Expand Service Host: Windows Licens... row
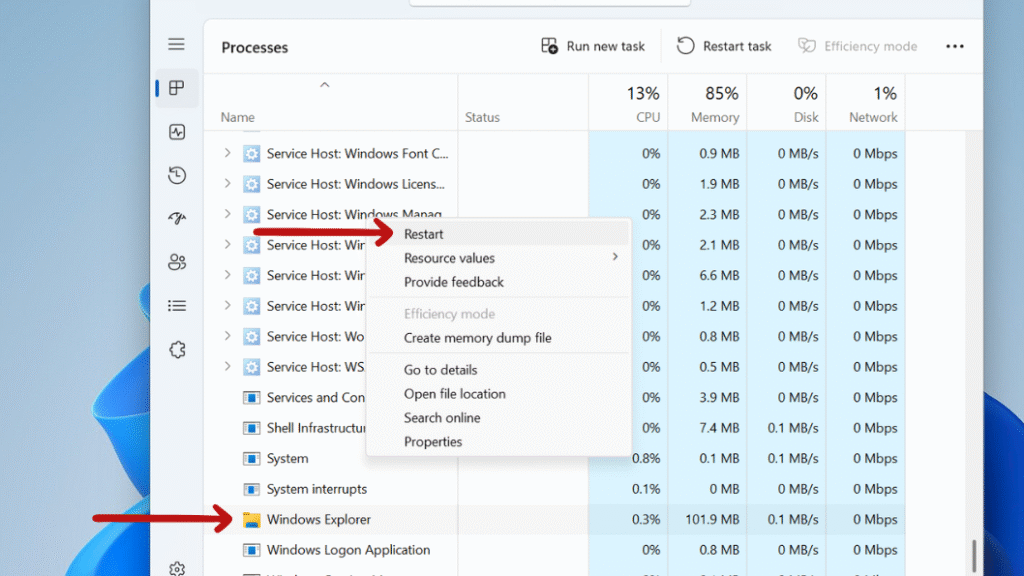1024x576 pixels. (227, 184)
